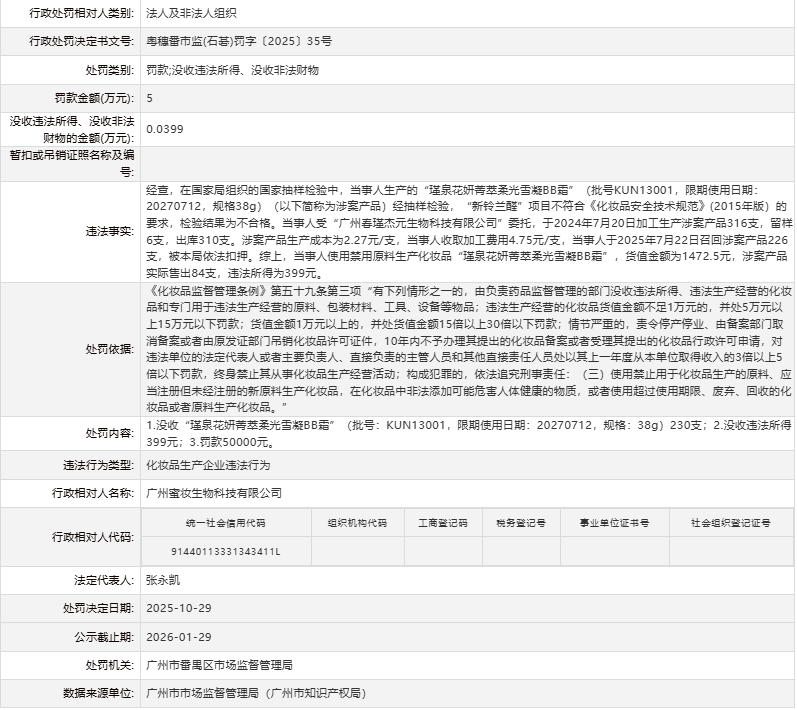
Task: Click the 社会组织登记证号 column header
Action: coord(730,522)
